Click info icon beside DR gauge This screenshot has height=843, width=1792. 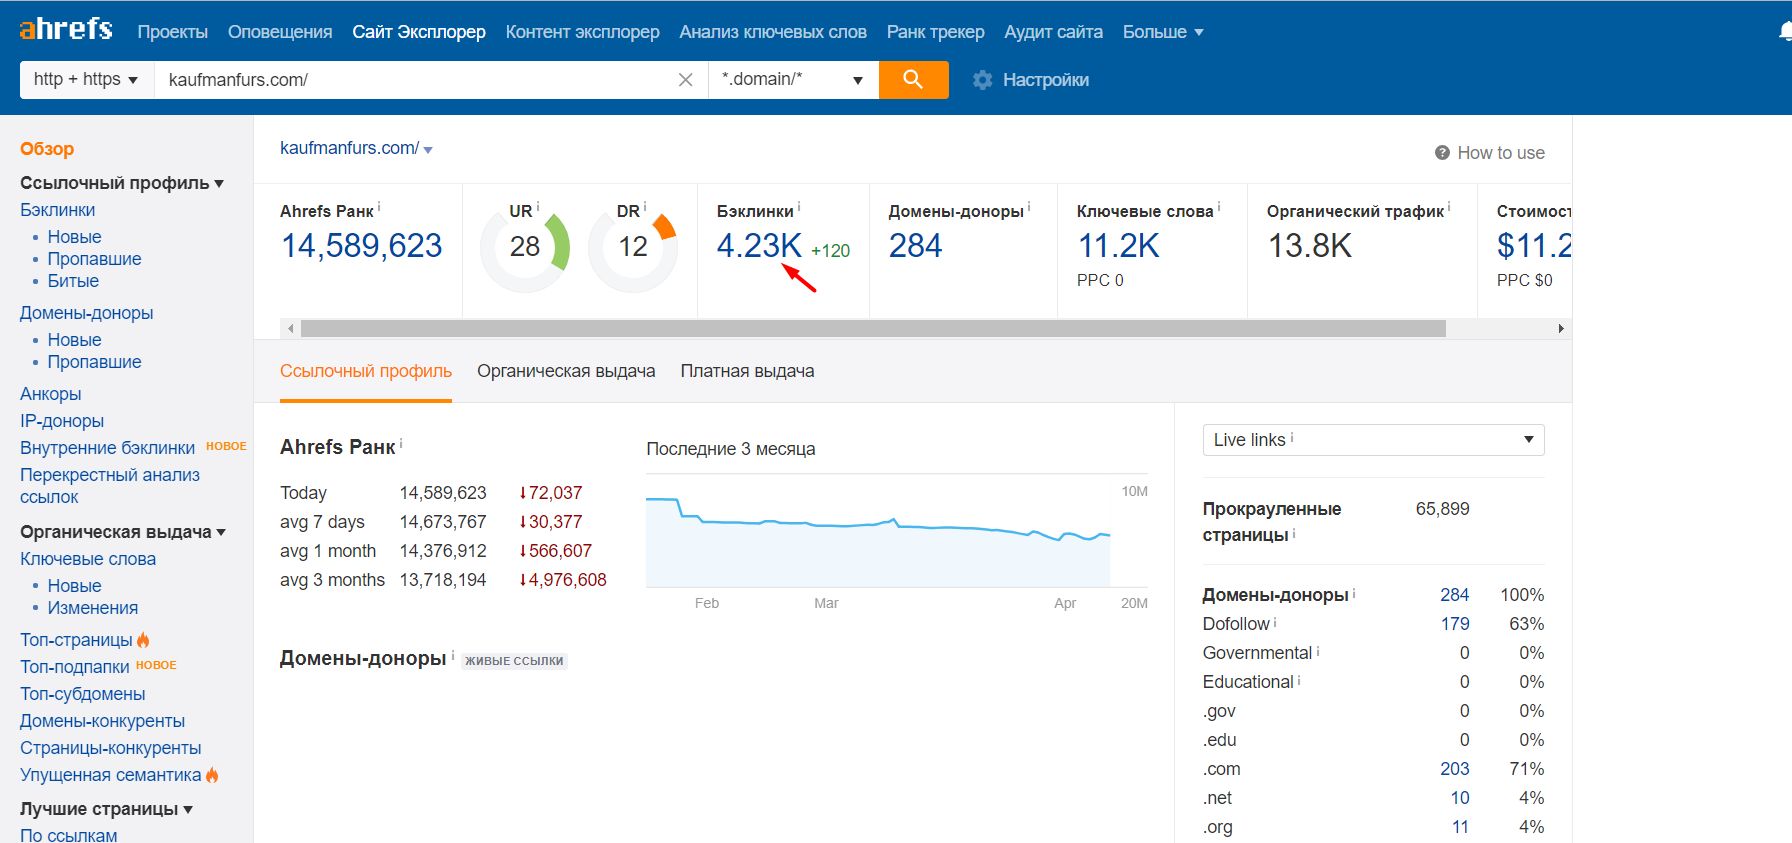(645, 207)
